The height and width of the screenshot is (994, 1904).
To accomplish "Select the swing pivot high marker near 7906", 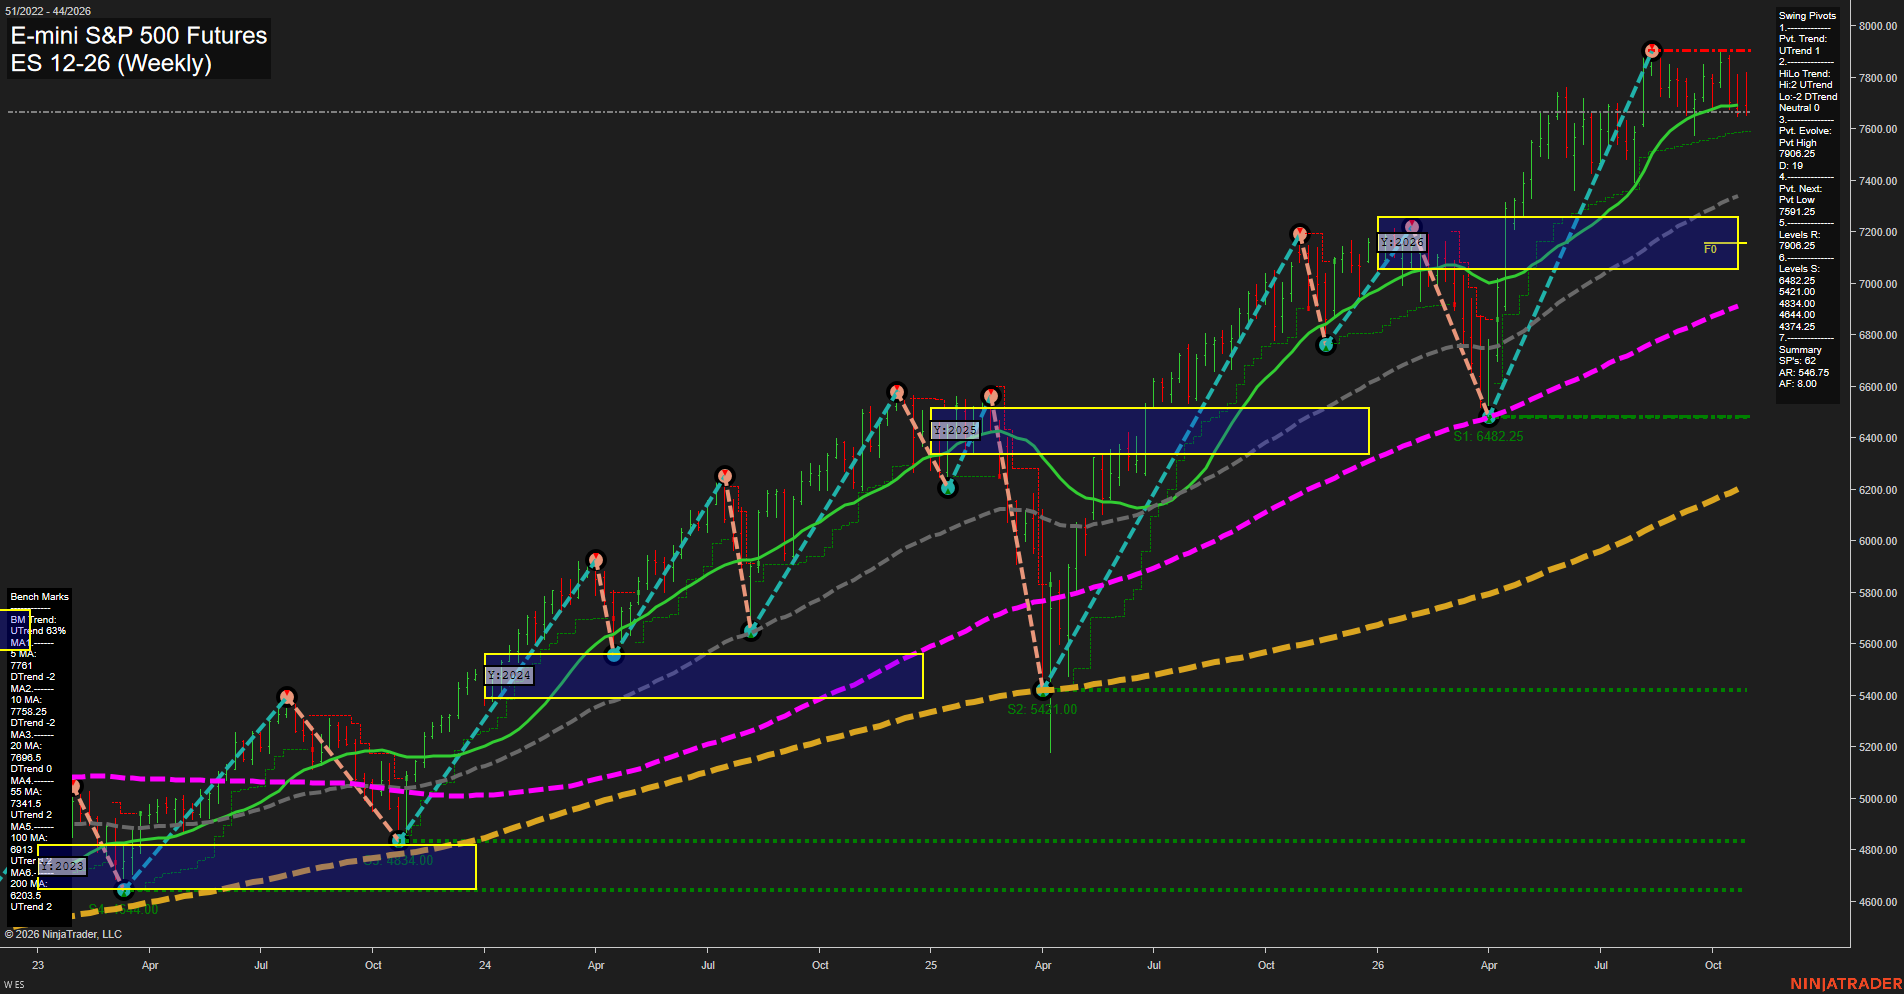I will point(1652,50).
